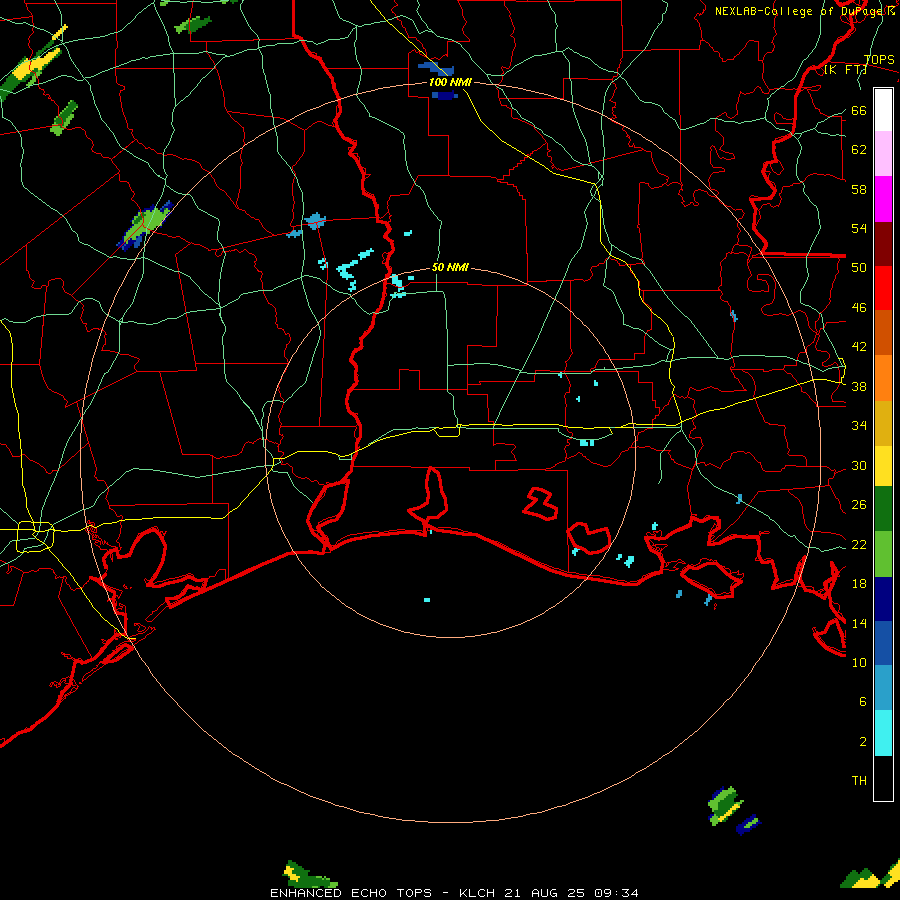This screenshot has height=900, width=900.
Task: Click the legend value 54
Action: [x=859, y=228]
